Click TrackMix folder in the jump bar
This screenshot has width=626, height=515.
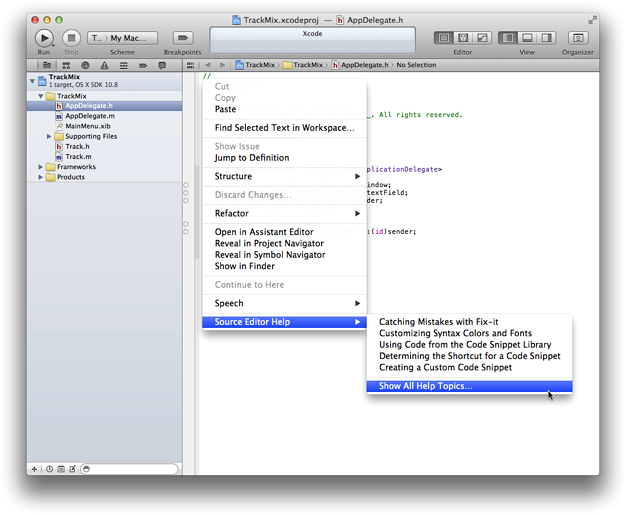click(x=303, y=65)
